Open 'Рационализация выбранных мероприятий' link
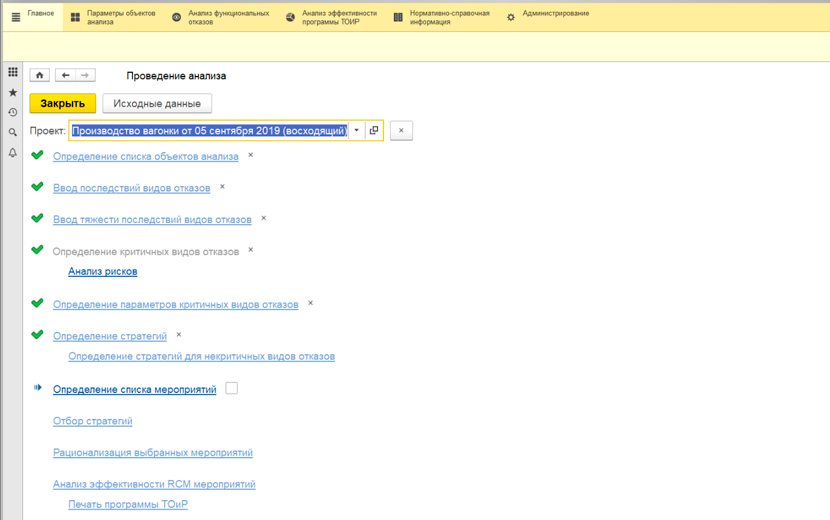 pos(153,453)
